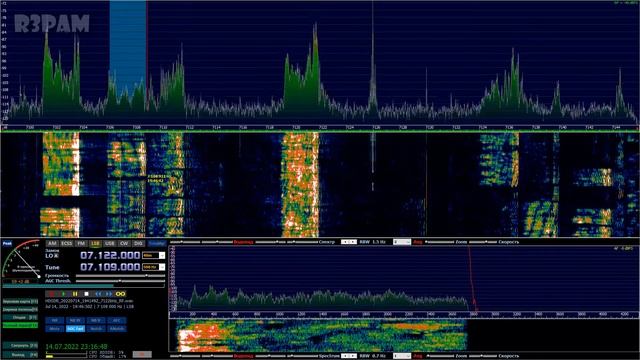Screen dimensions: 640x360
Task: Click Свернуть minimize button [F3]
Action: 20,345
